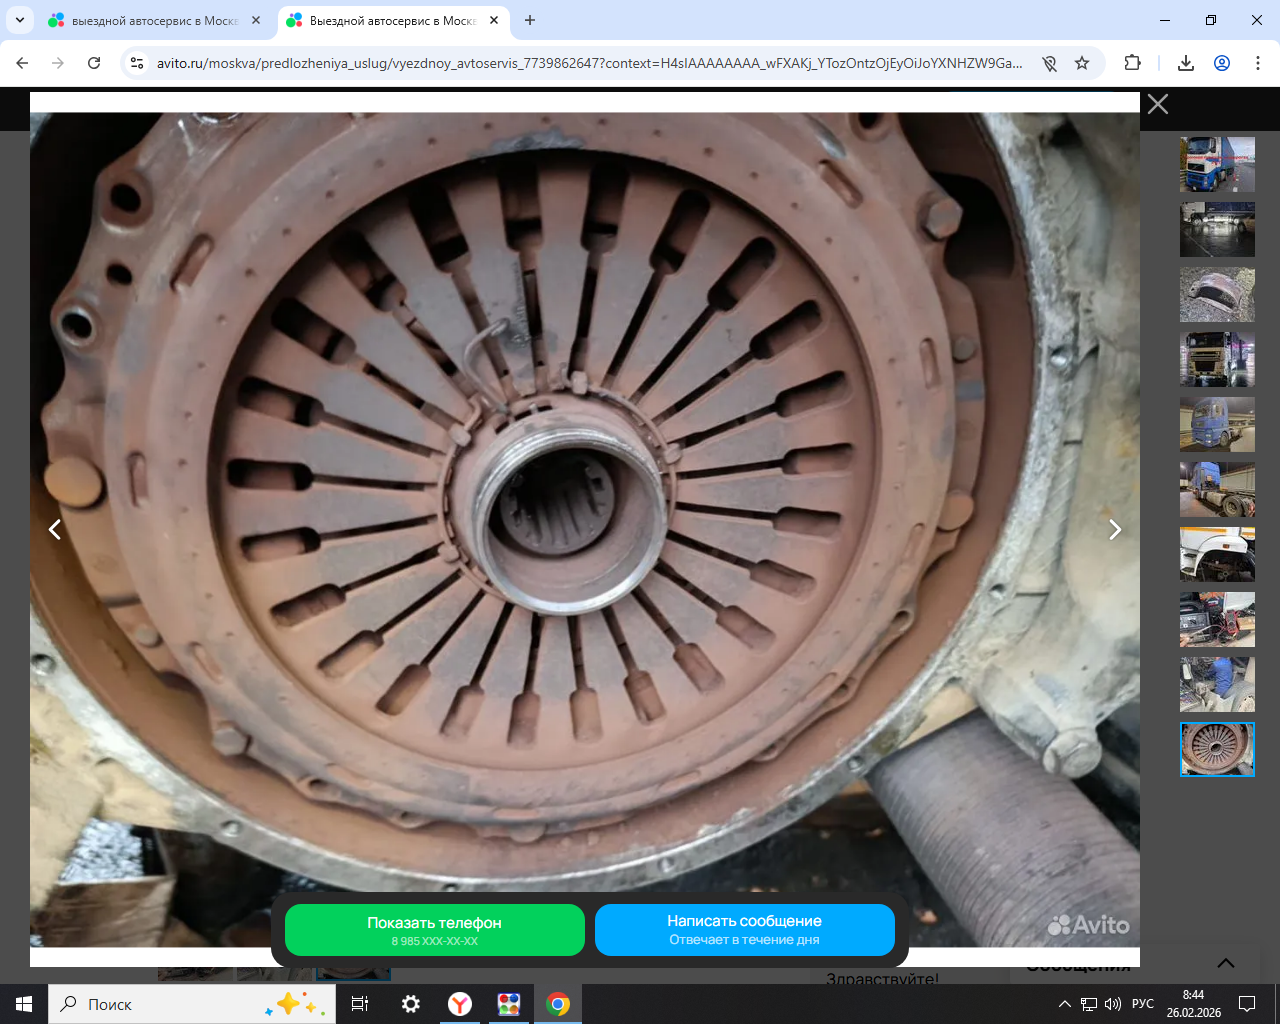This screenshot has height=1024, width=1280.
Task: Reload the Avito page
Action: [x=94, y=63]
